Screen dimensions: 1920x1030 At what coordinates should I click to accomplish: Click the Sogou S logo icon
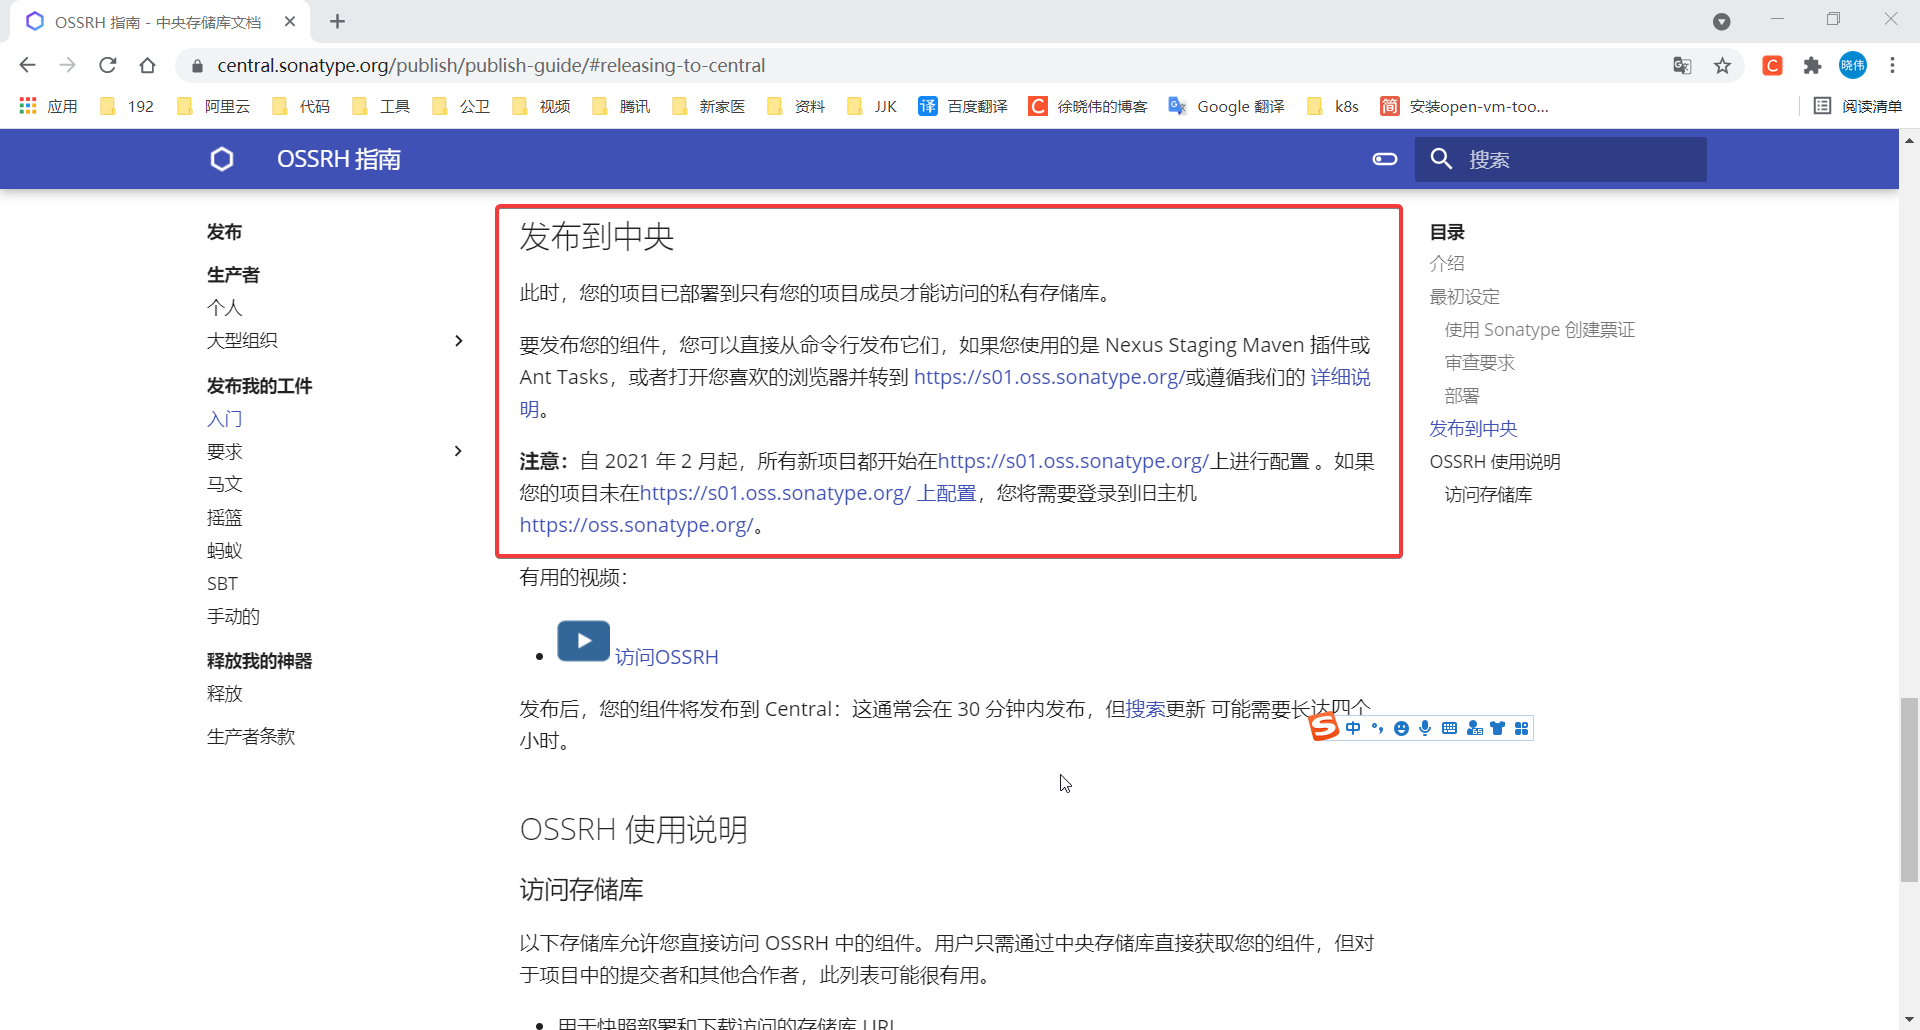[1324, 727]
